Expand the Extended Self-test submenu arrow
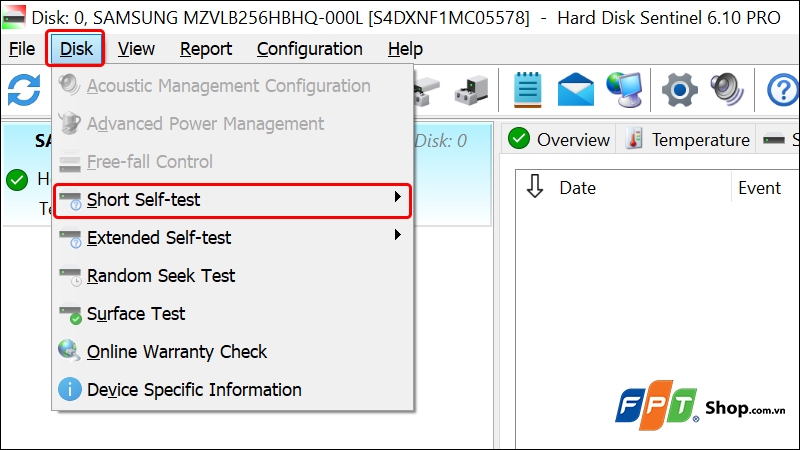800x450 pixels. coord(397,235)
